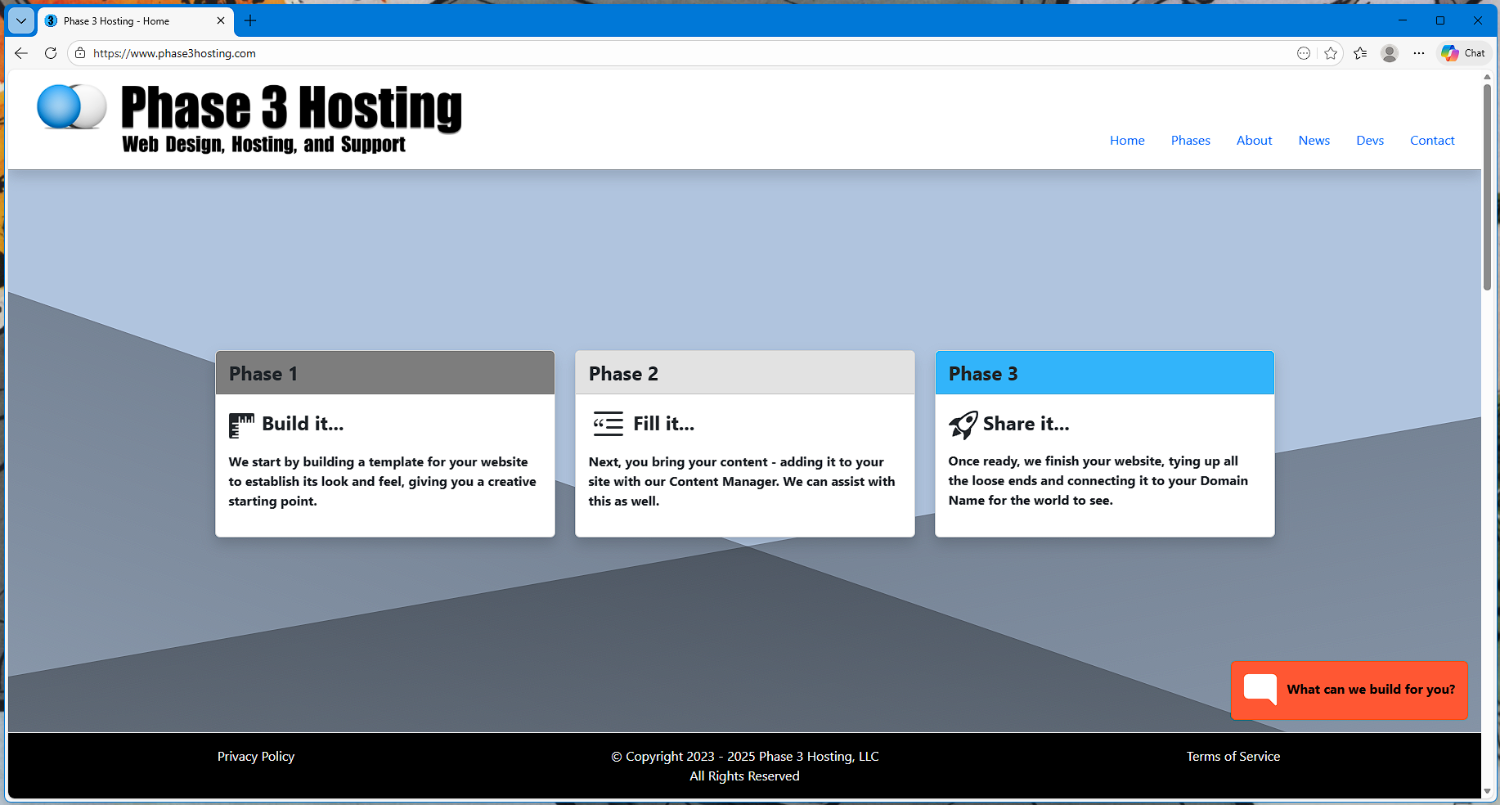
Task: Open the Contact navigation link
Action: pyautogui.click(x=1432, y=141)
